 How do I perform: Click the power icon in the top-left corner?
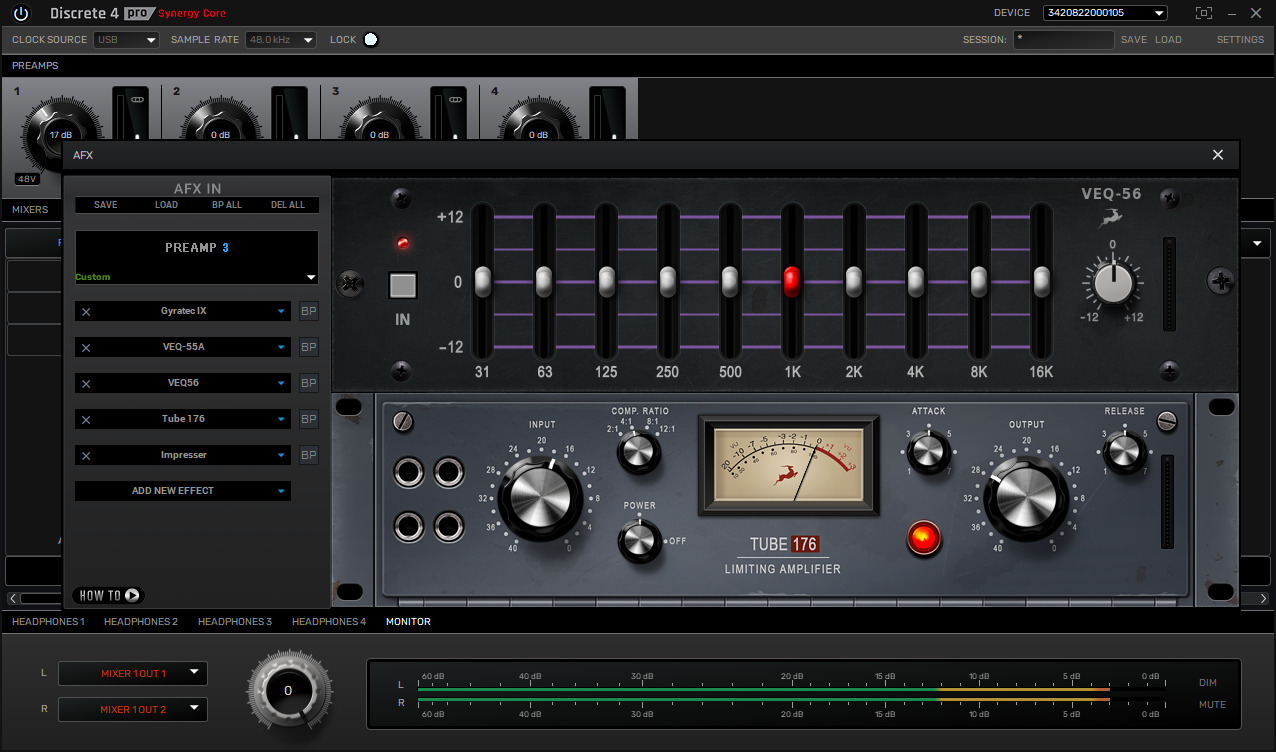coord(21,14)
